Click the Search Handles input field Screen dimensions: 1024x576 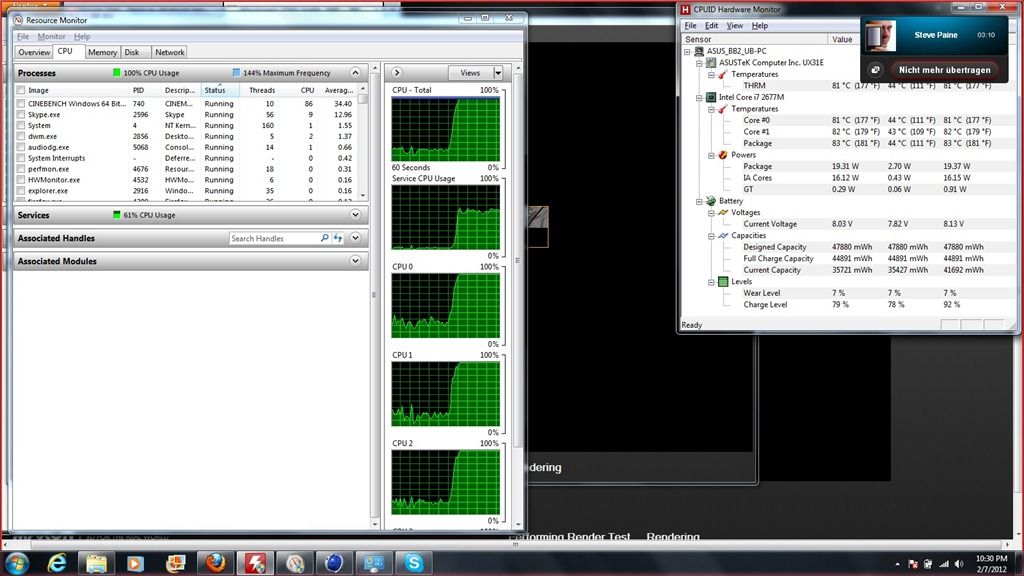point(274,238)
